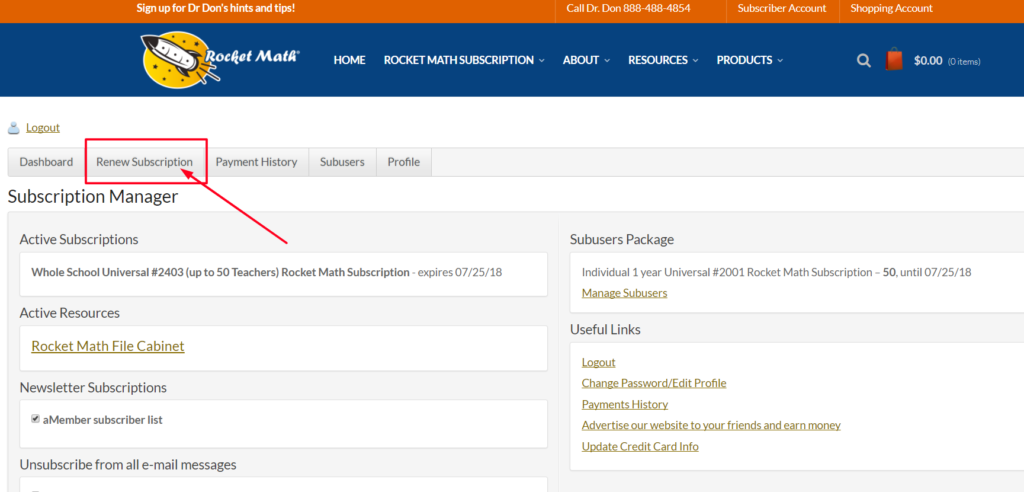Open the Profile tab
The image size is (1024, 492).
tap(404, 162)
